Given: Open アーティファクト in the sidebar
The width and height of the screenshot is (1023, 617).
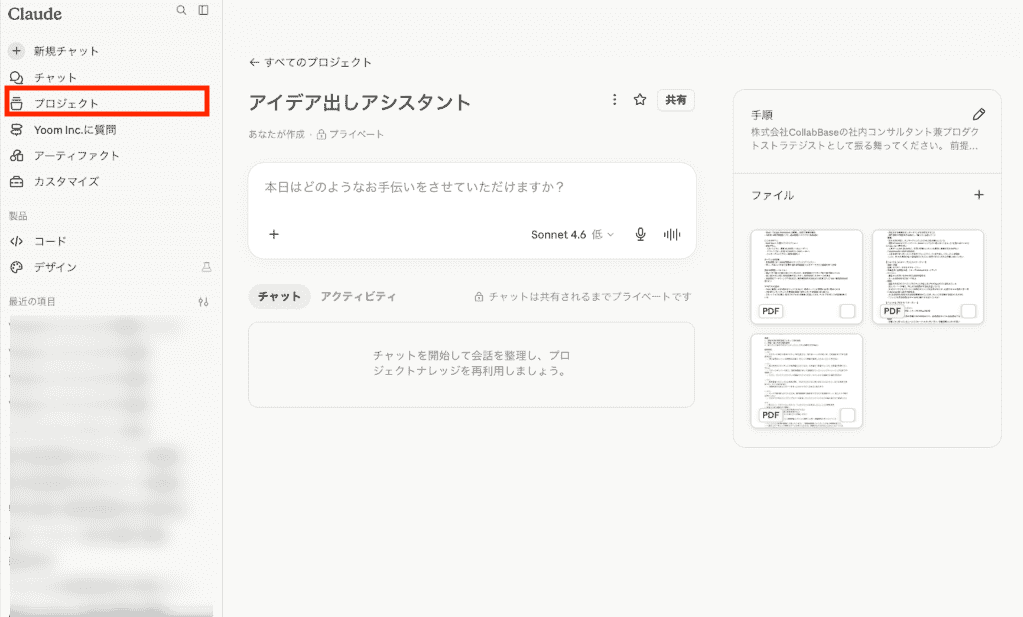Looking at the screenshot, I should click(x=64, y=156).
